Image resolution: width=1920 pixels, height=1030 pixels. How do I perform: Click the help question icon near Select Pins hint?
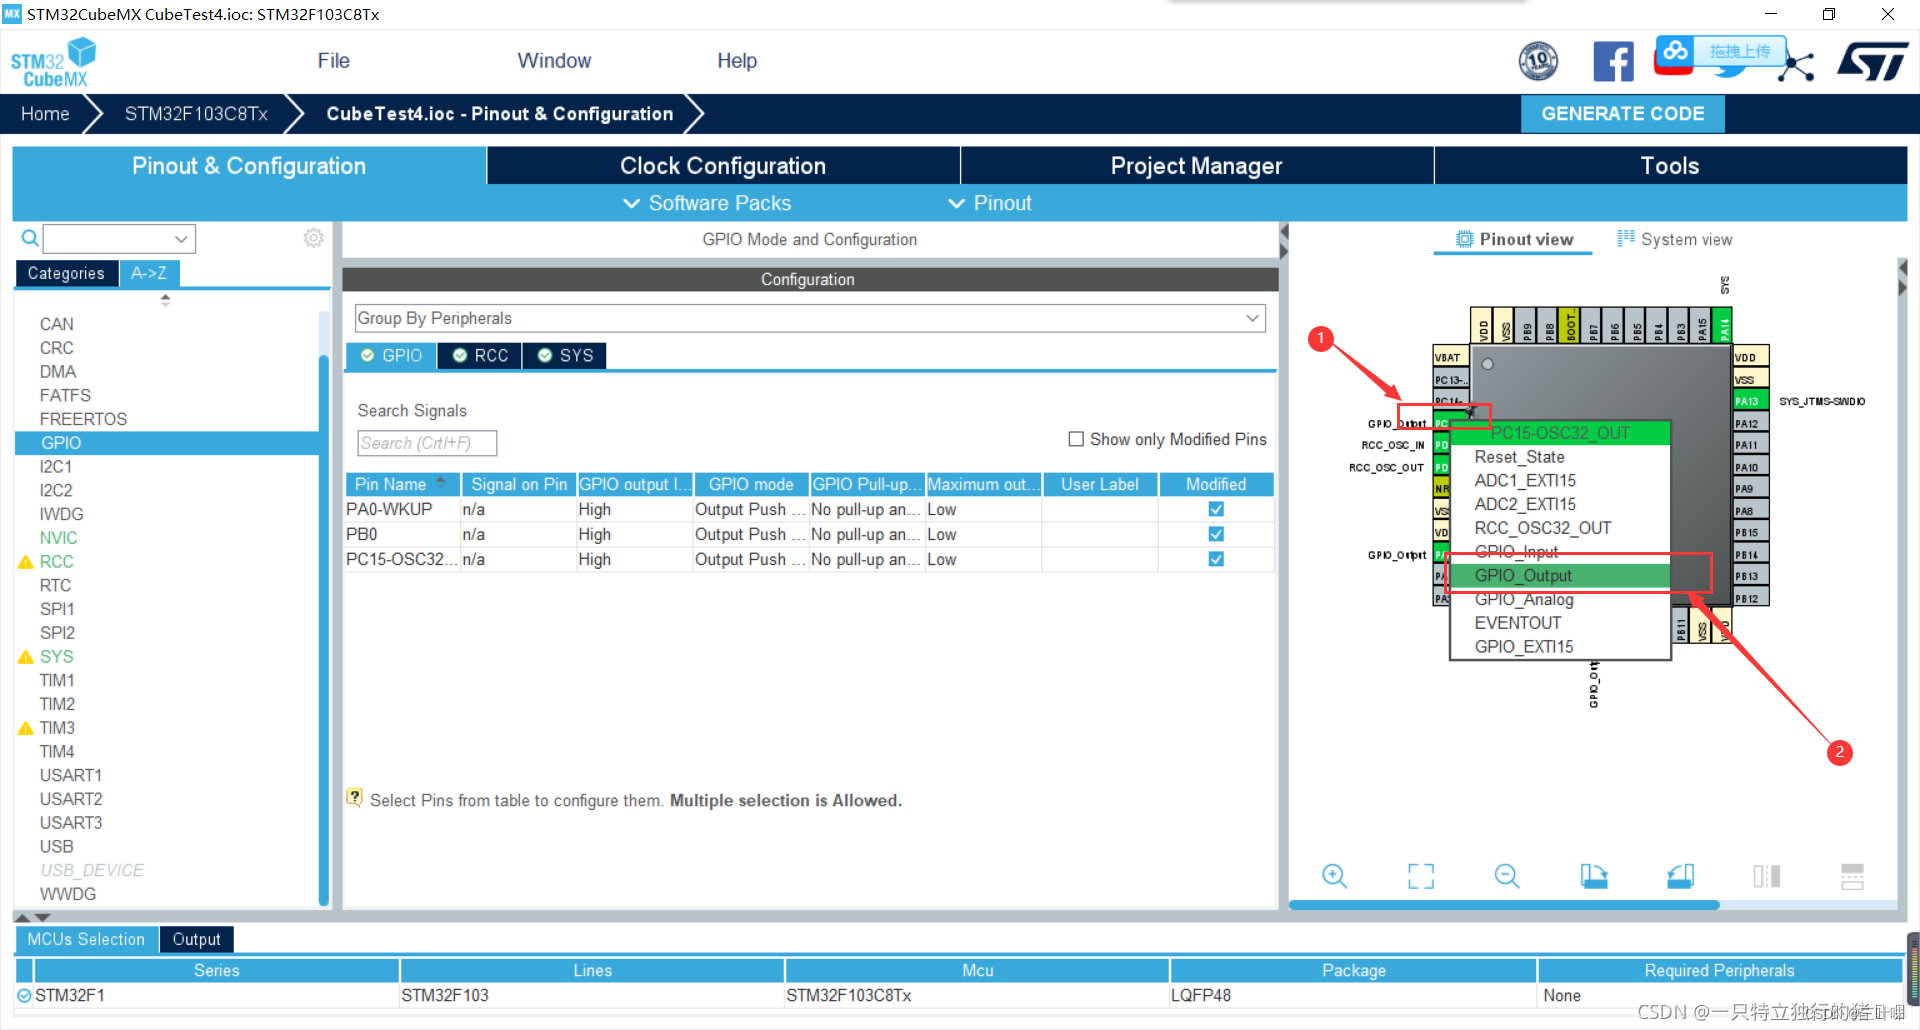click(x=354, y=797)
